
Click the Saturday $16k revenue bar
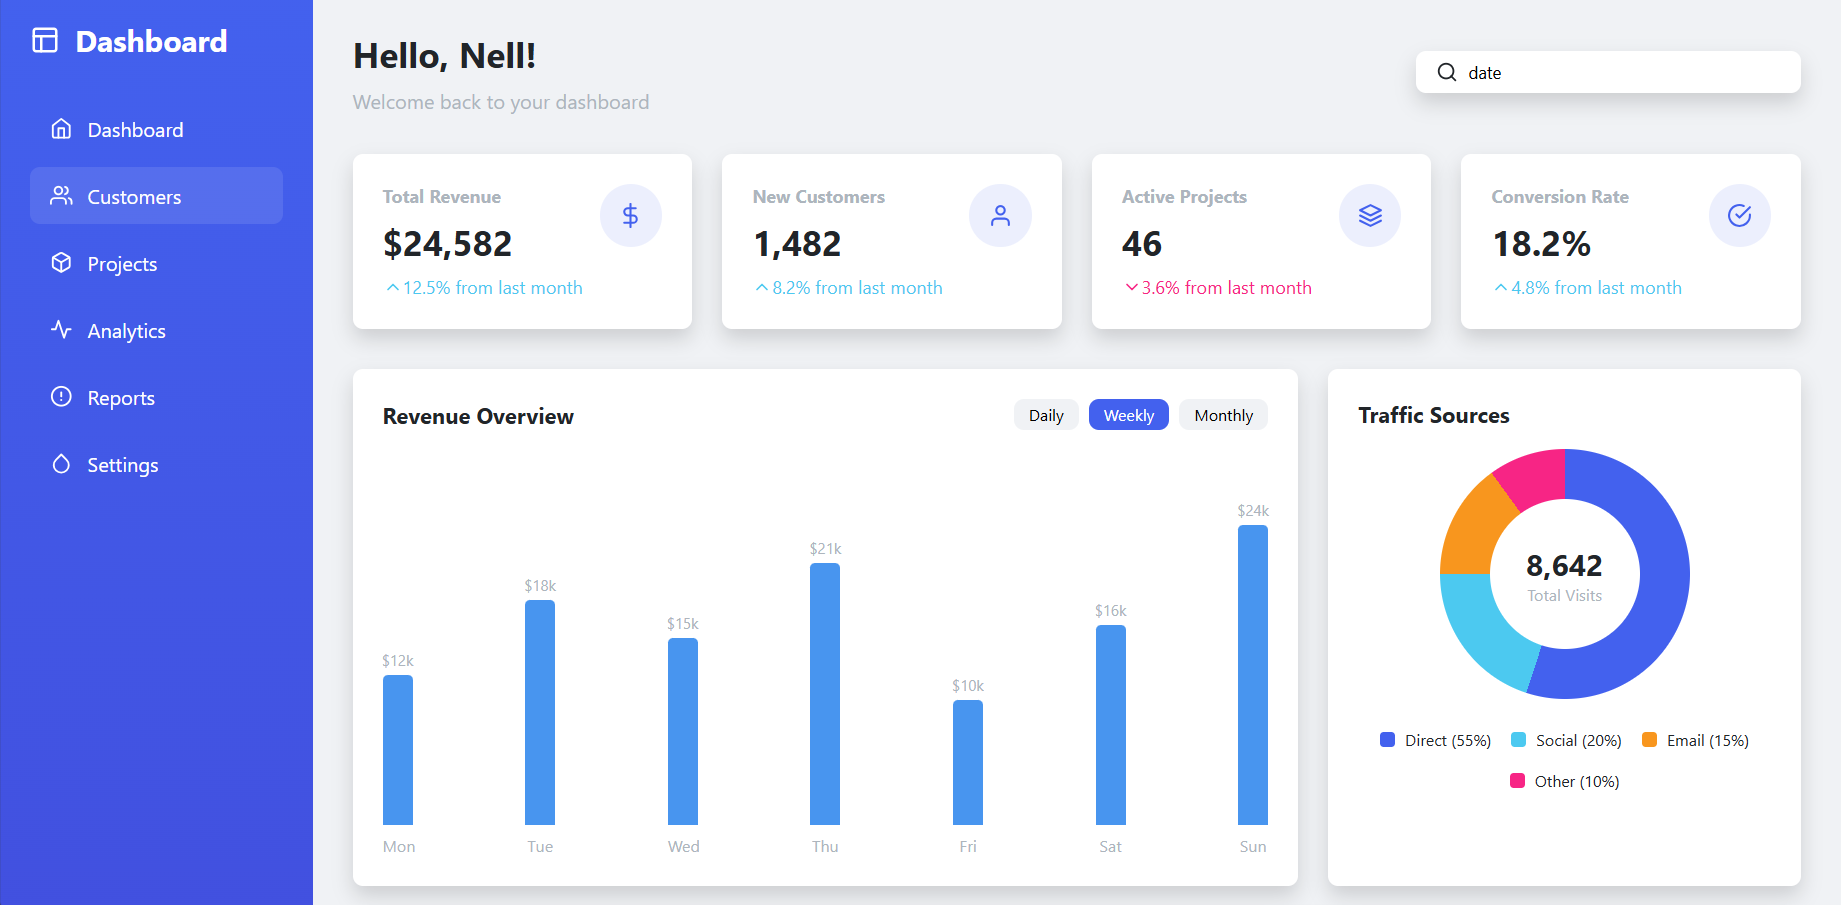tap(1111, 725)
